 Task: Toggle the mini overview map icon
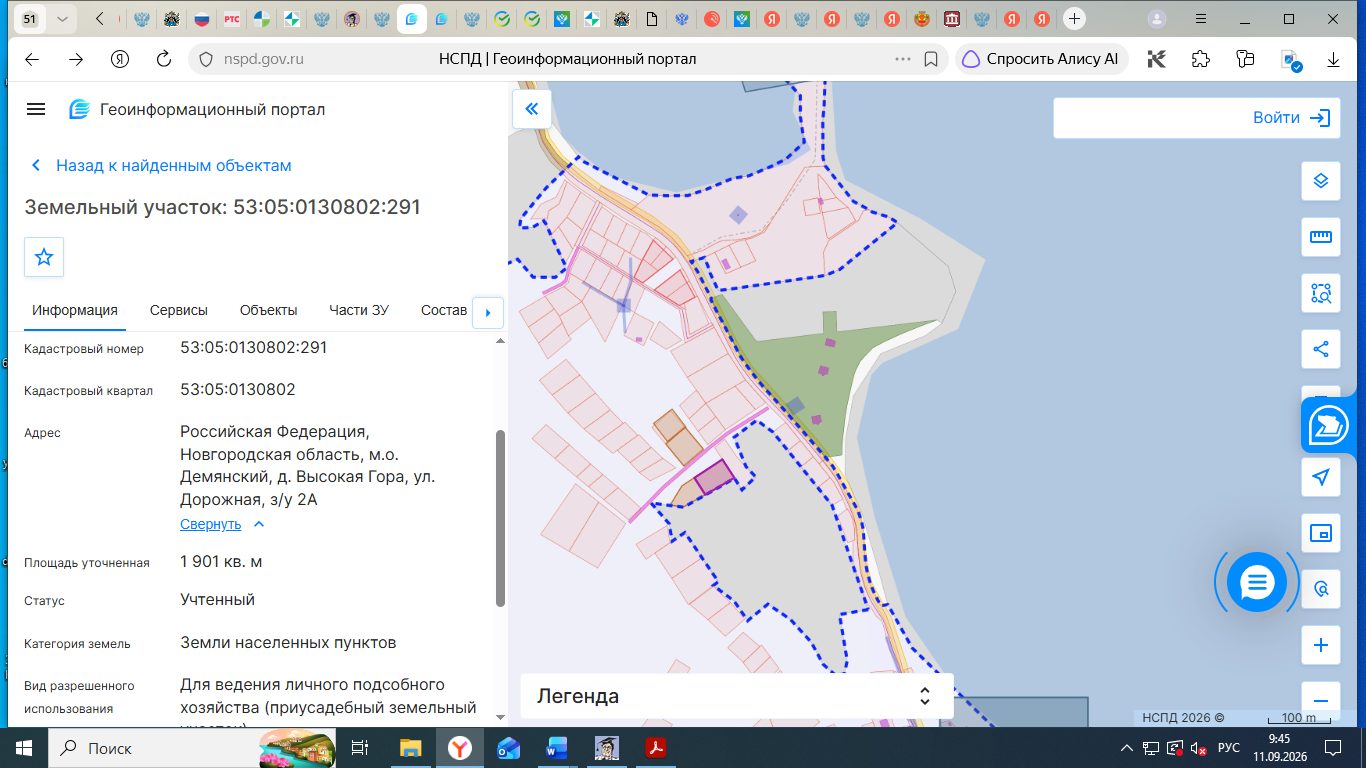point(1320,533)
